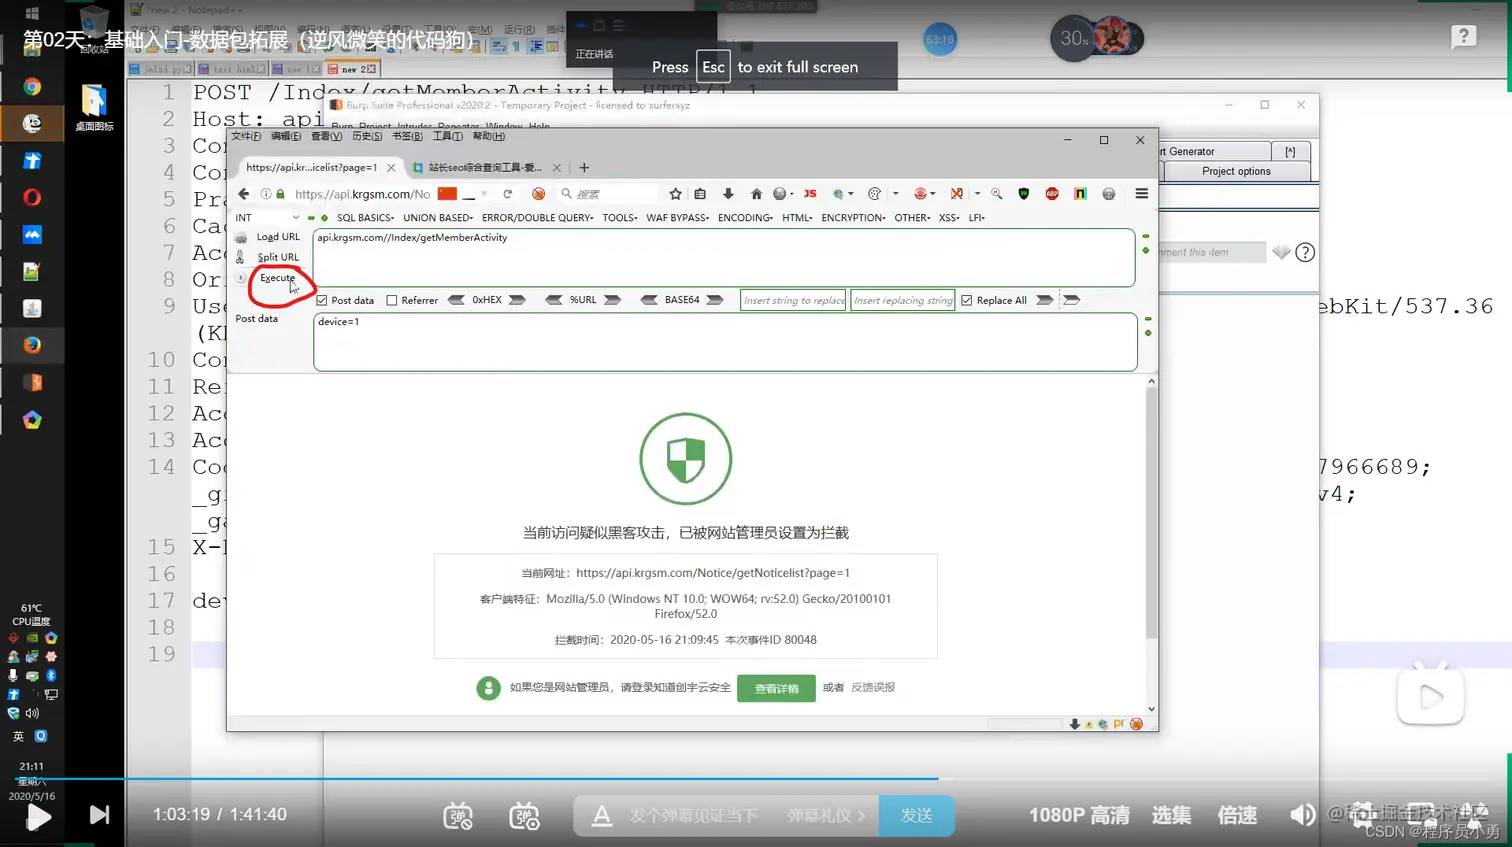This screenshot has height=847, width=1512.
Task: Open the TOOLS dropdown in hackbar
Action: pyautogui.click(x=620, y=218)
